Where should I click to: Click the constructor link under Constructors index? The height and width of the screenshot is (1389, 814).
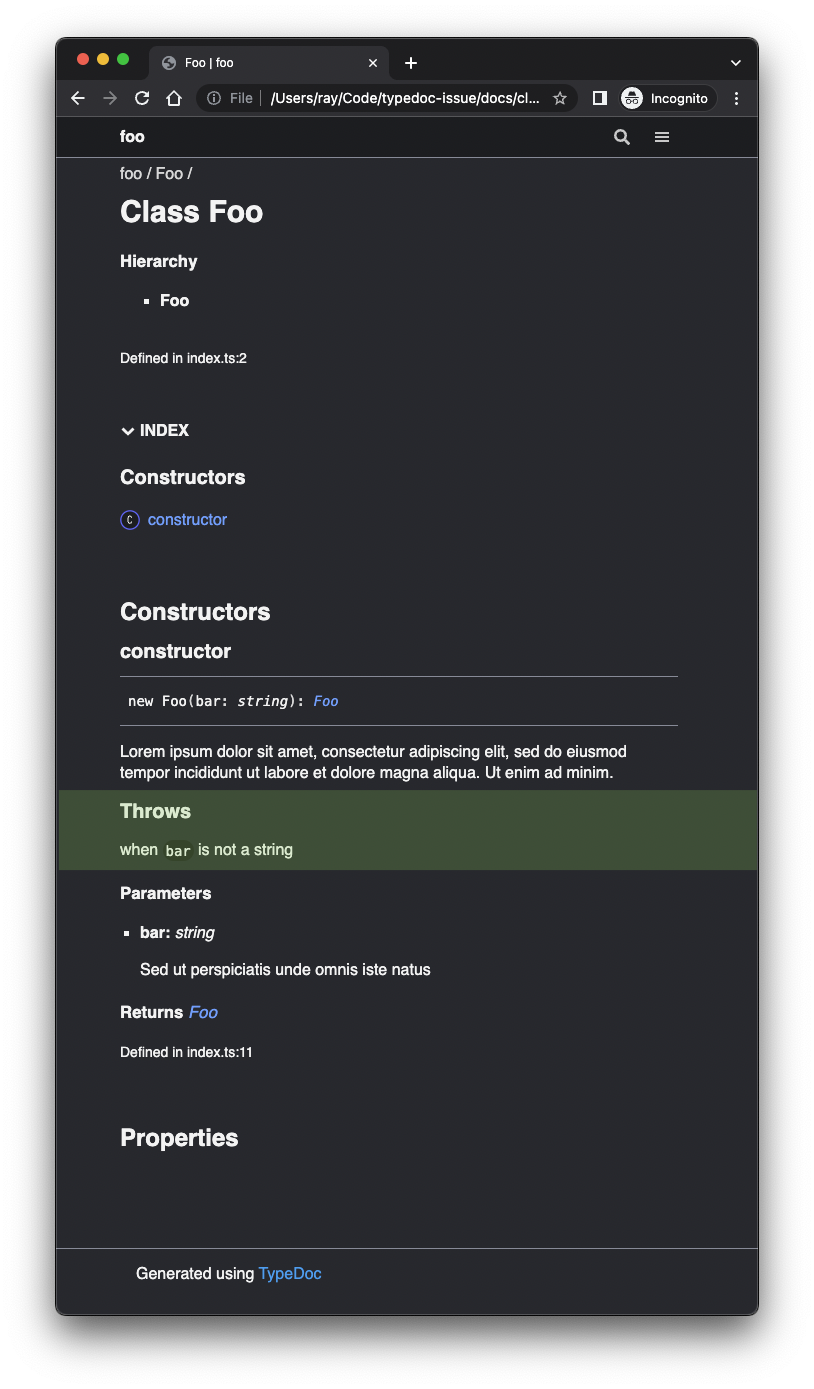(186, 519)
